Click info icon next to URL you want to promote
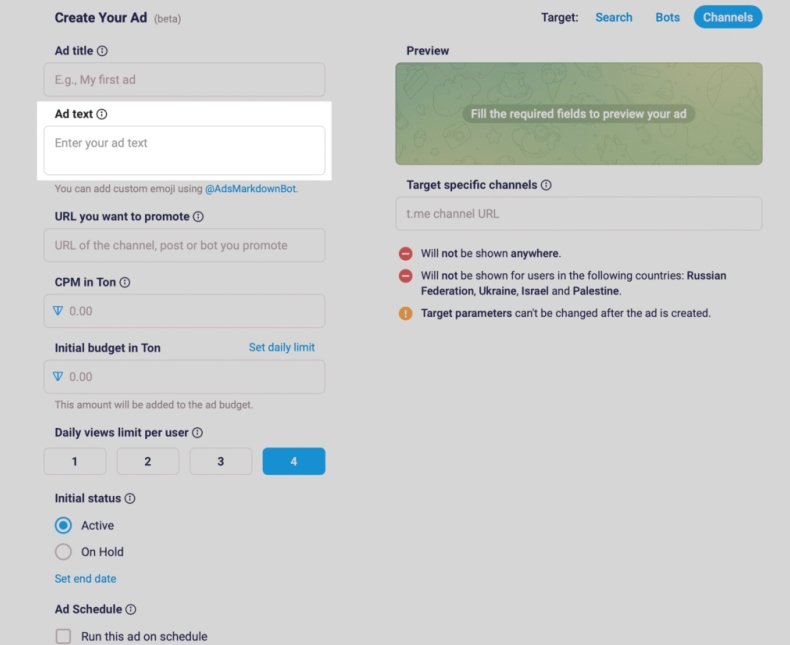Viewport: 790px width, 645px height. 198,217
